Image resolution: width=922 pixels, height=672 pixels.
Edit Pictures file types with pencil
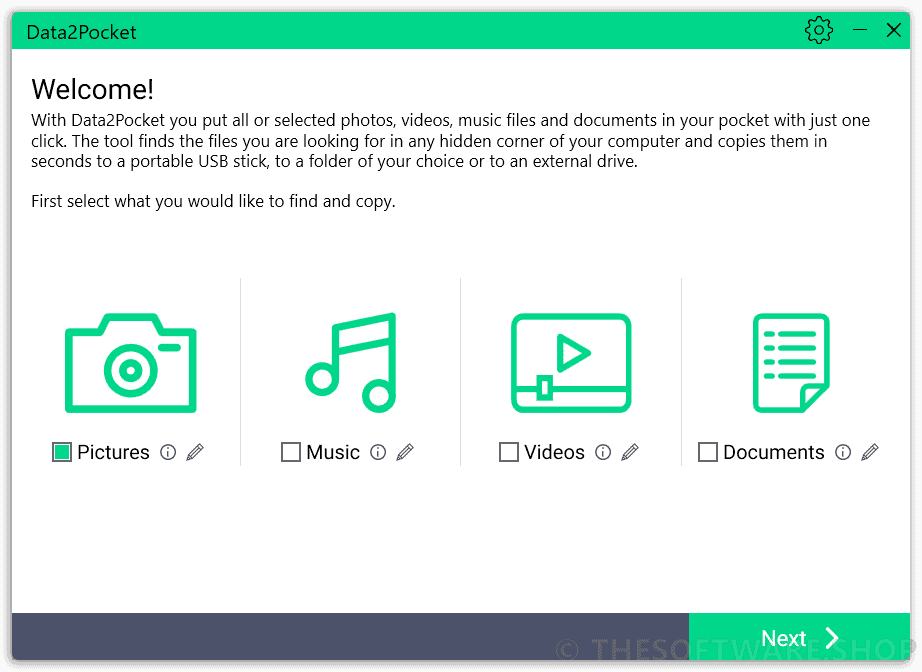195,452
